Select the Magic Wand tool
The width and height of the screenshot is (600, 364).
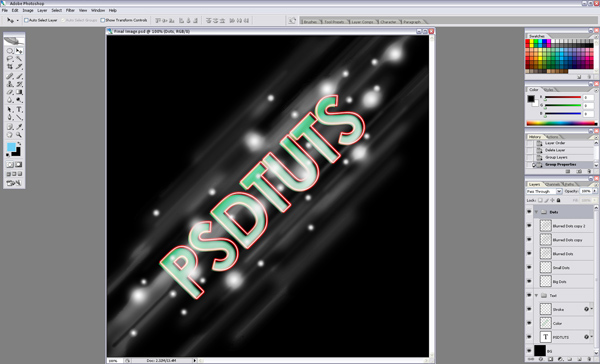click(19, 59)
